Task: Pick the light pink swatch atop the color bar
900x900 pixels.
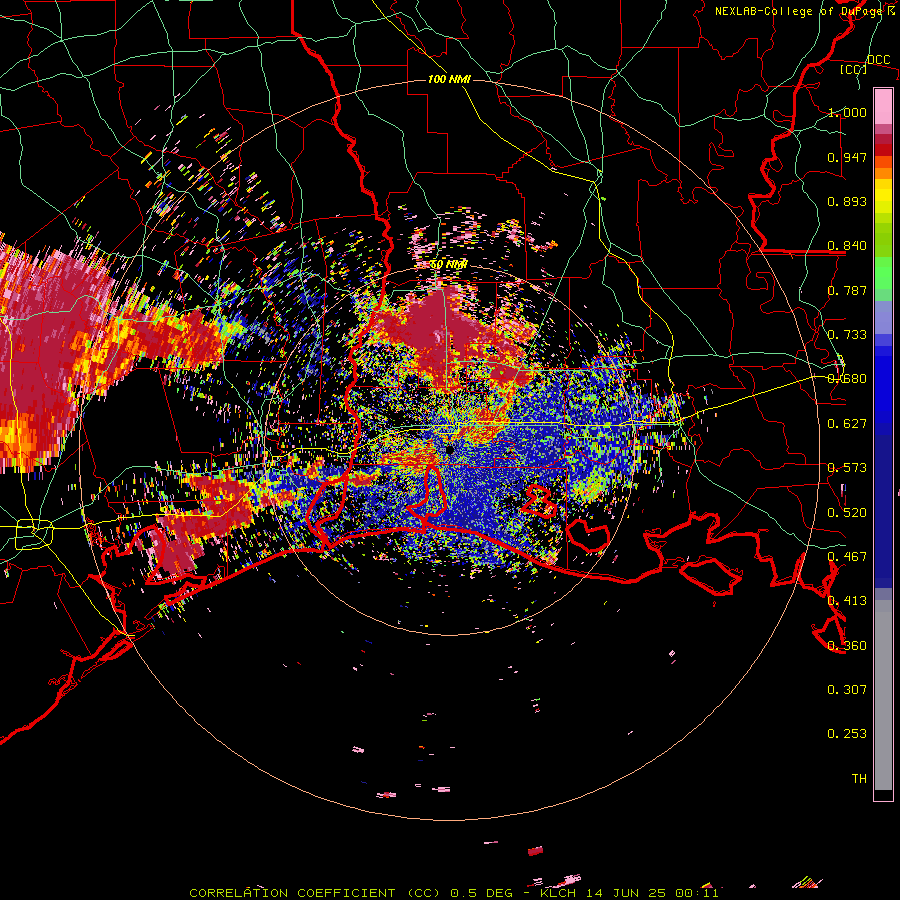Action: click(x=883, y=107)
